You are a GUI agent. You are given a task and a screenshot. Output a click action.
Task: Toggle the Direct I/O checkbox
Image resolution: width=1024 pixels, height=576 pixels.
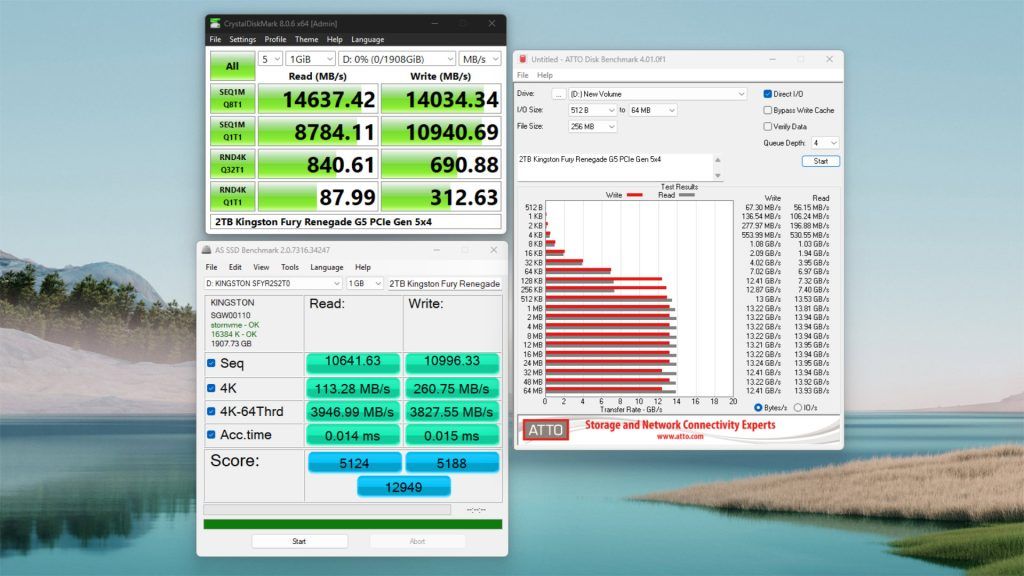click(x=767, y=94)
